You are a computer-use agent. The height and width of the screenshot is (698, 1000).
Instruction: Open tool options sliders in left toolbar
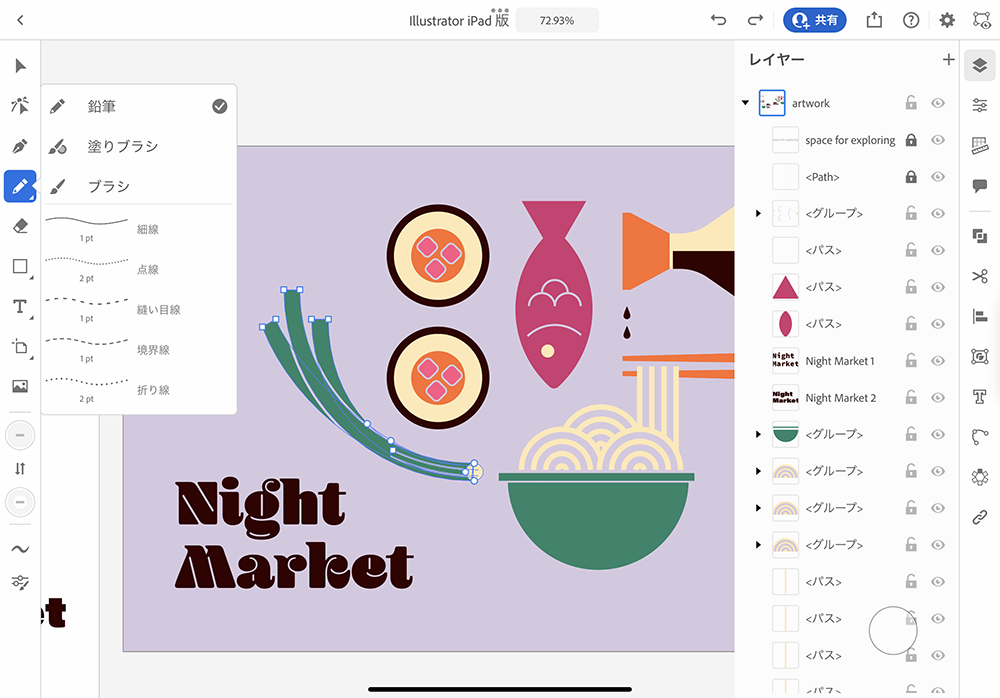tap(20, 582)
